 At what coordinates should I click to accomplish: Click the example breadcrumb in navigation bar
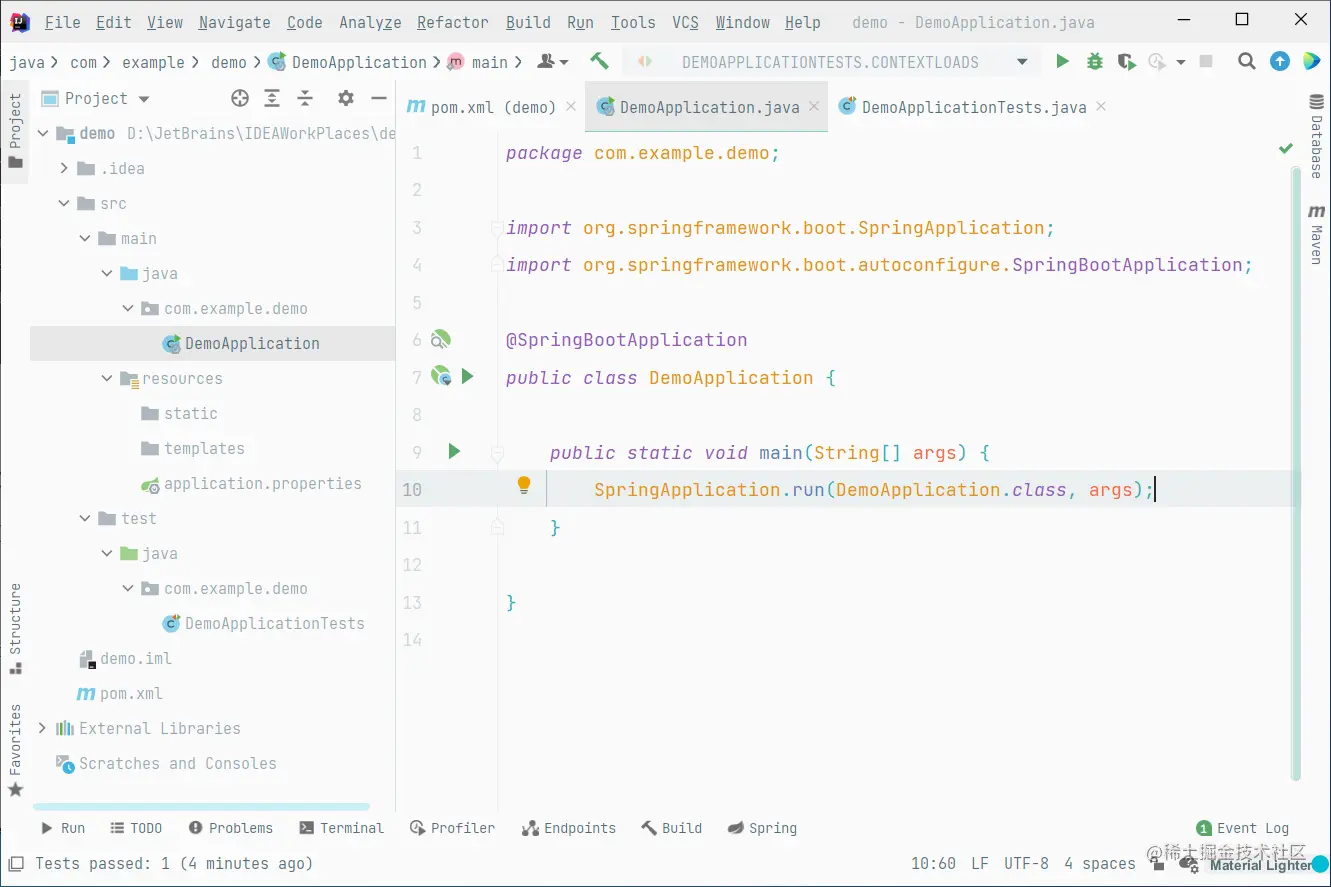point(153,62)
